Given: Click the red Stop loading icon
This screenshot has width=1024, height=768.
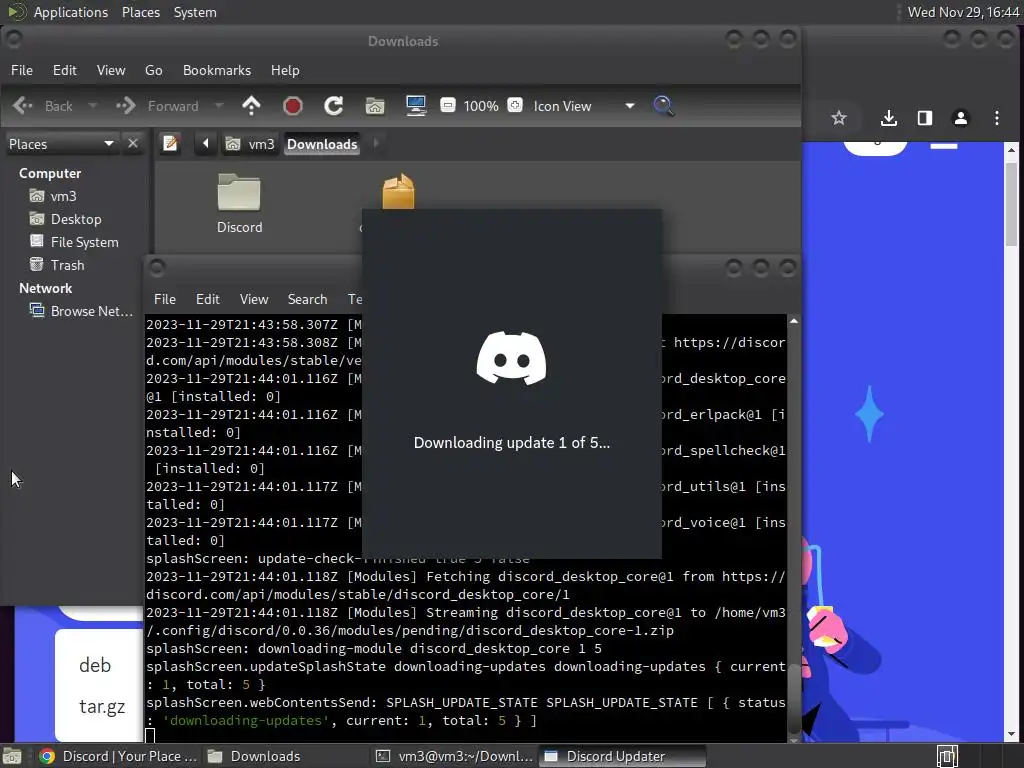Looking at the screenshot, I should coord(293,106).
